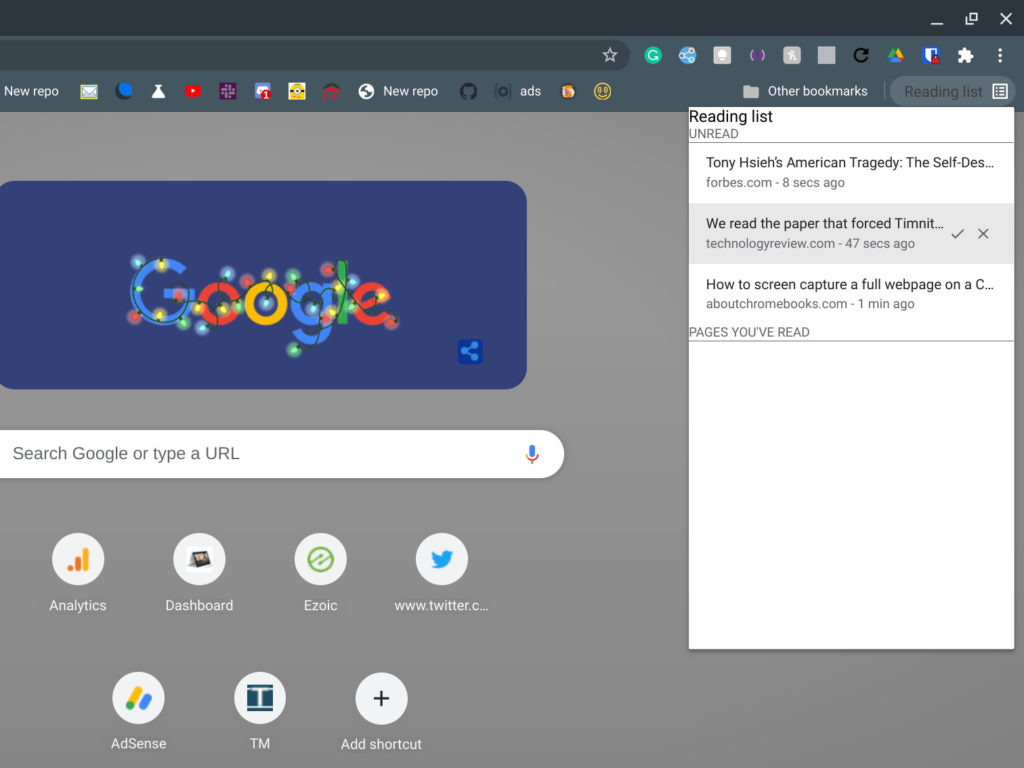Start voice search with the microphone
This screenshot has height=768, width=1024.
(532, 454)
